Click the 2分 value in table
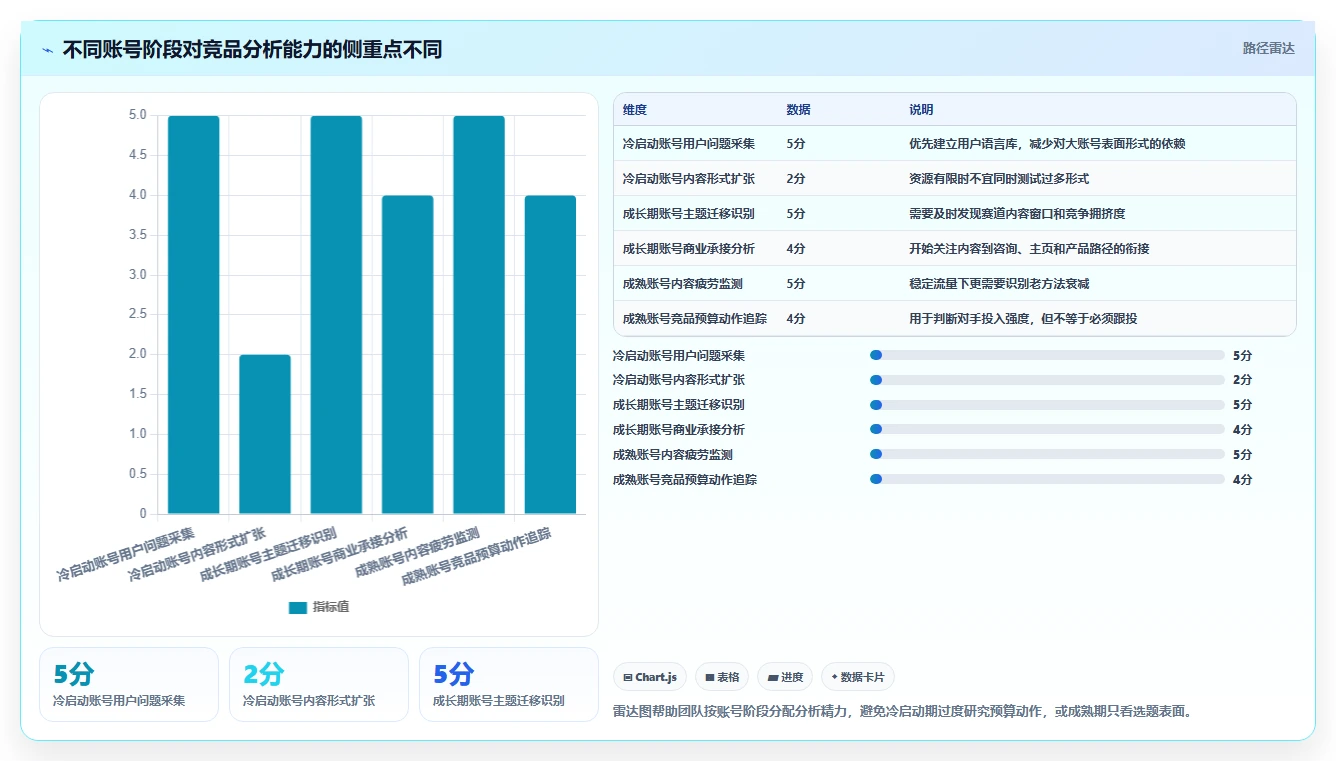 tap(796, 179)
